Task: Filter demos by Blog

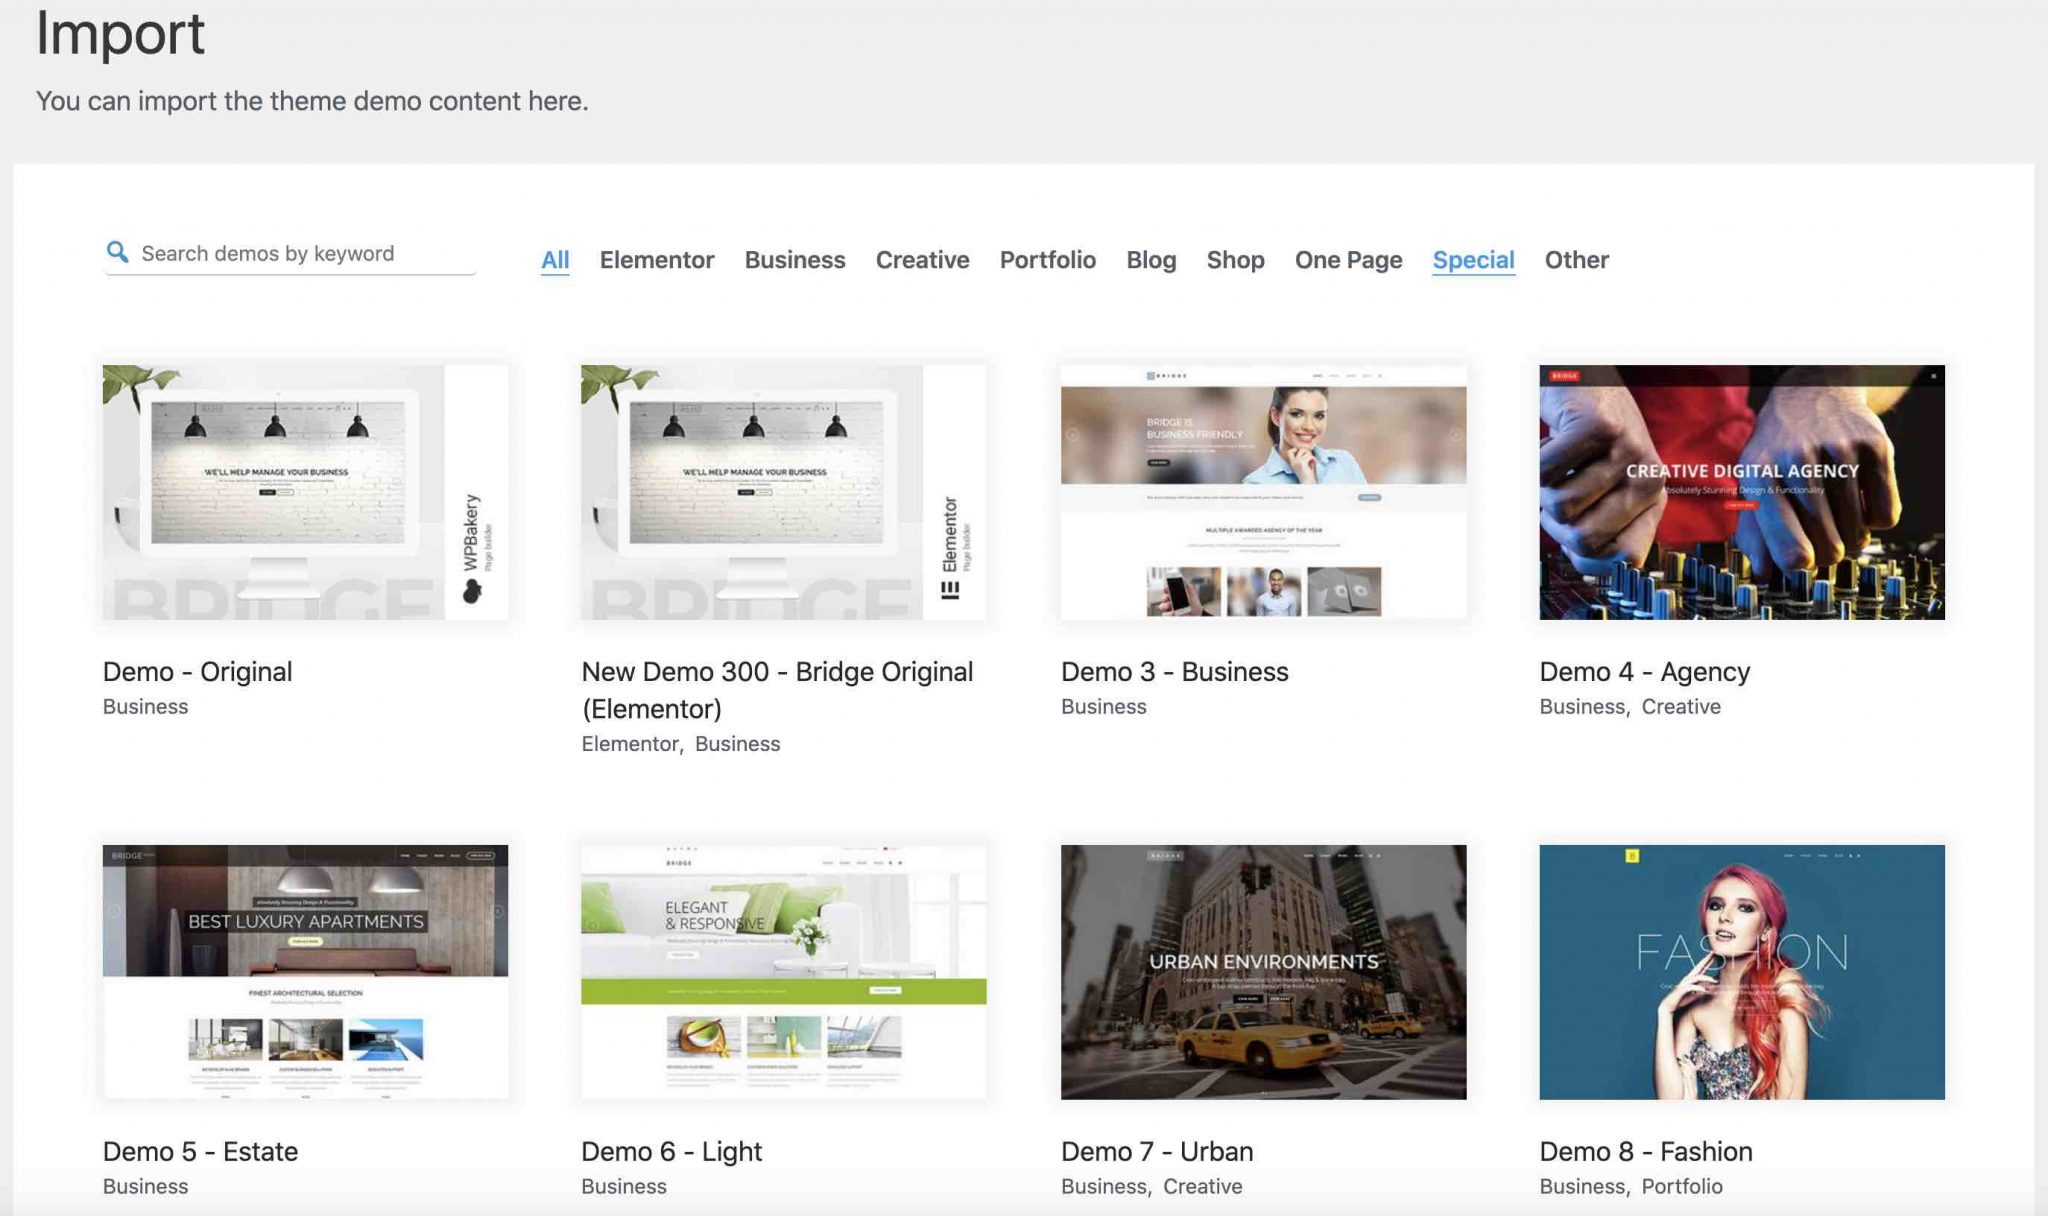Action: [1150, 260]
